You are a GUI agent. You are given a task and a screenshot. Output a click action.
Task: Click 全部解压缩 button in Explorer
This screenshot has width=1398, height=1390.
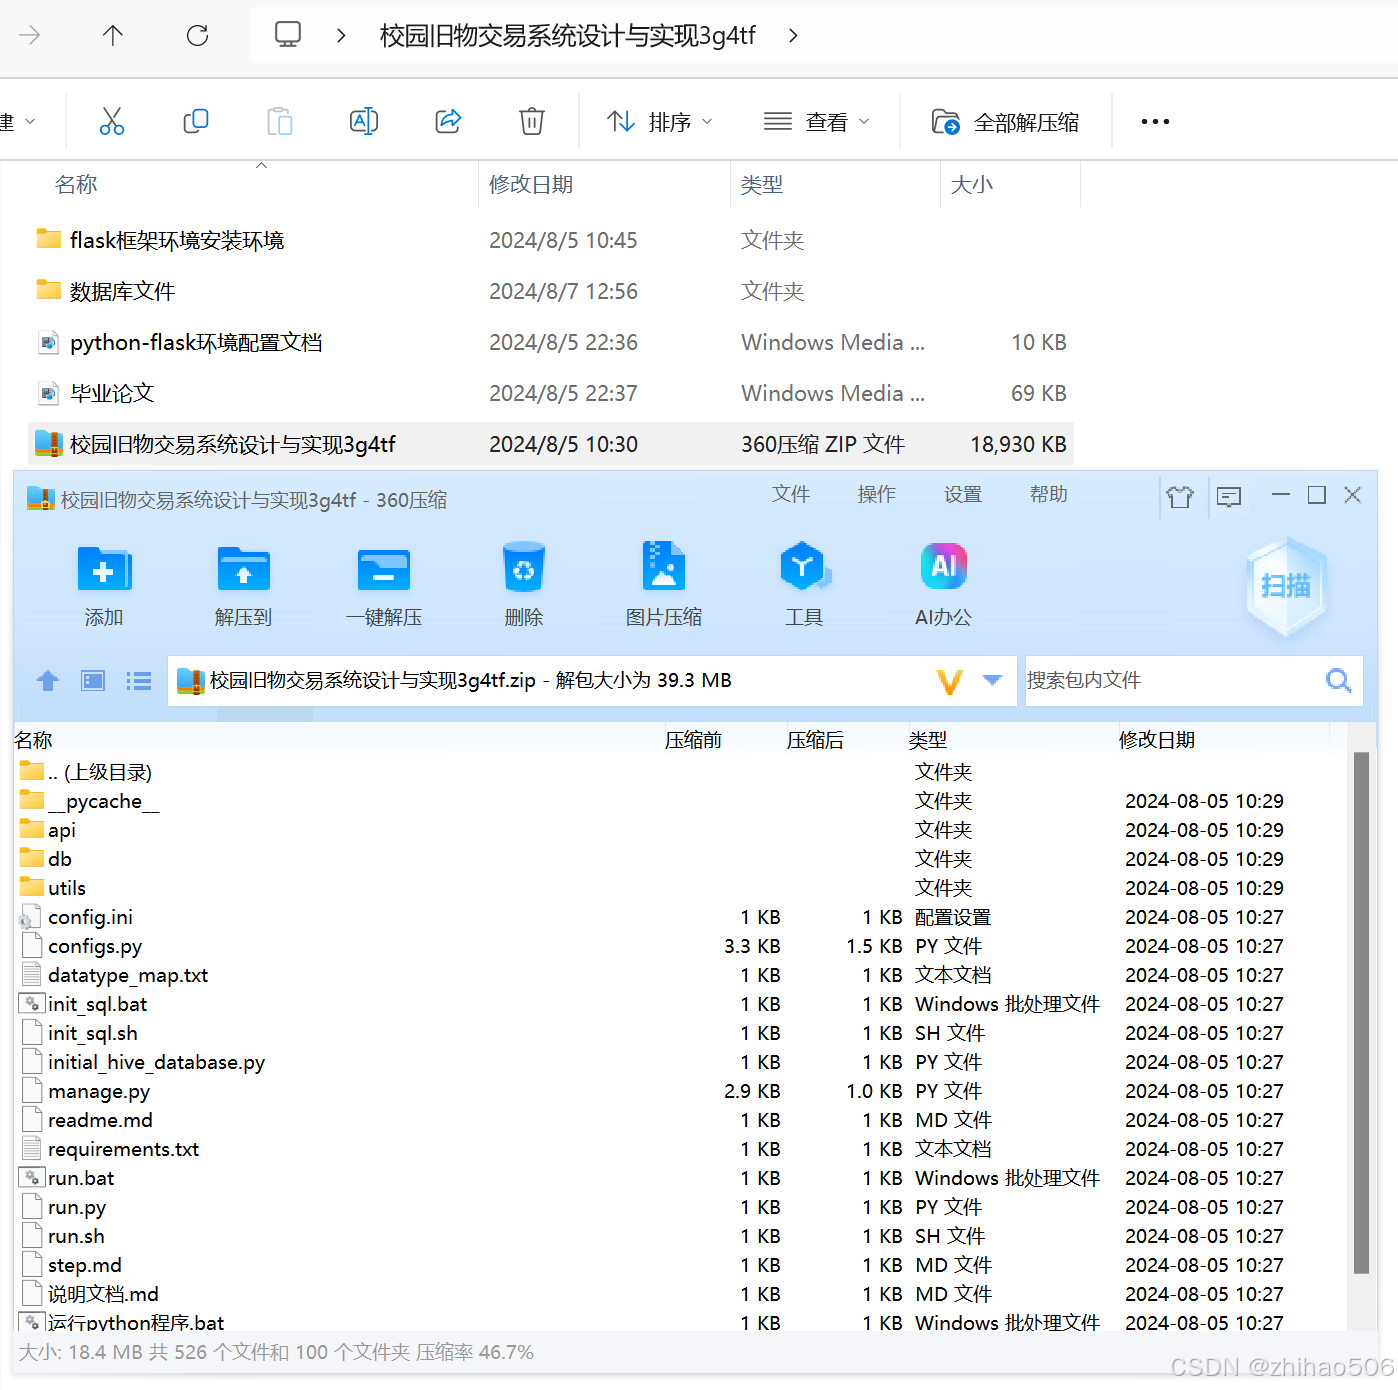1005,122
